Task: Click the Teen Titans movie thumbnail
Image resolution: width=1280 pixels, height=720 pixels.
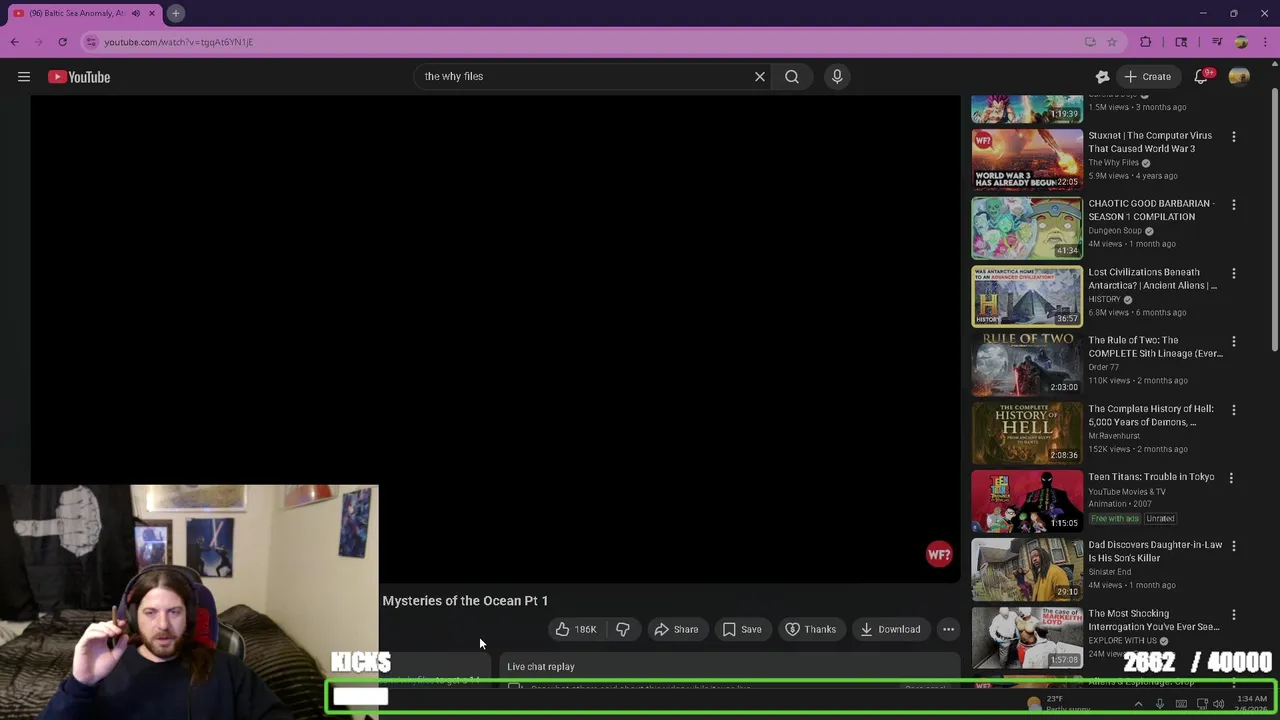Action: (1027, 501)
